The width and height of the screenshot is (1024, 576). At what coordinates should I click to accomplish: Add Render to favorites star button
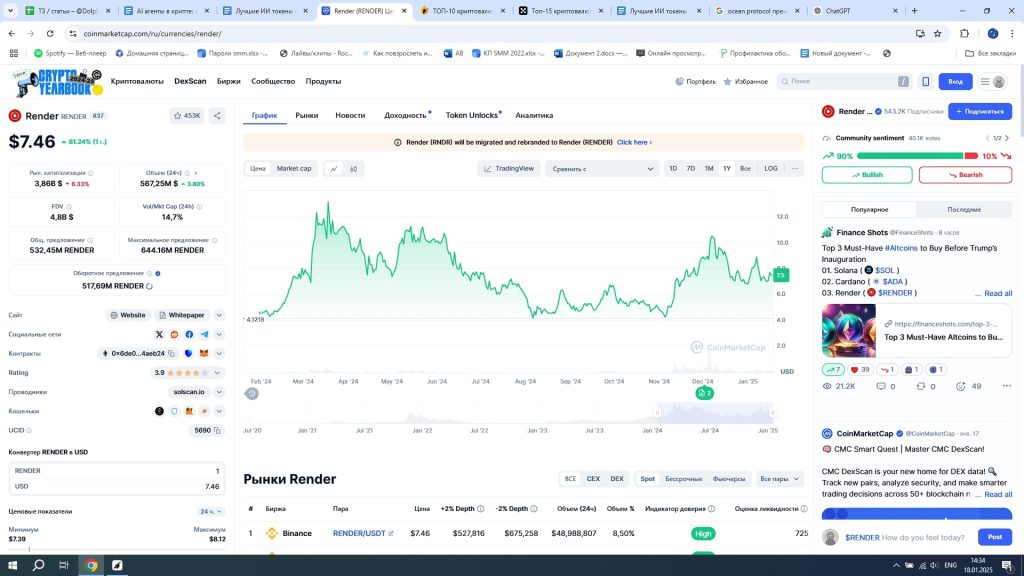click(187, 116)
